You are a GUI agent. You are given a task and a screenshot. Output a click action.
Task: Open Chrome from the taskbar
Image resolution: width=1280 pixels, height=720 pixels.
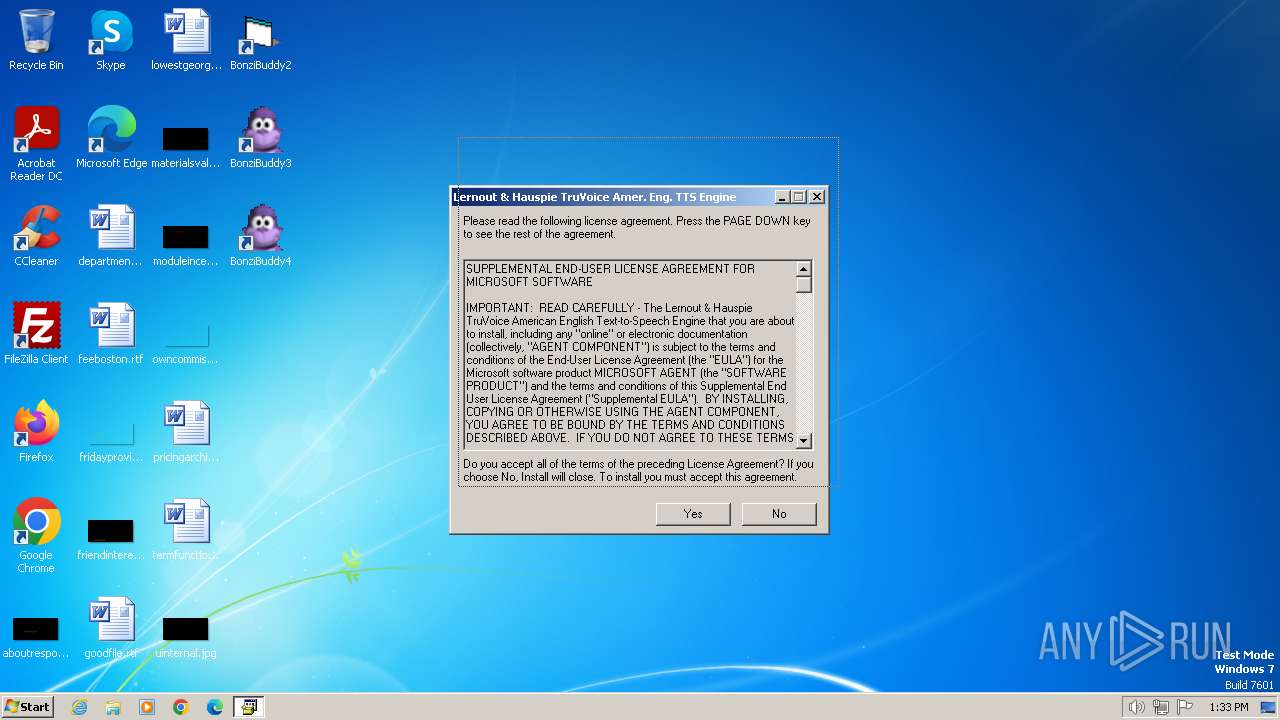tap(181, 707)
